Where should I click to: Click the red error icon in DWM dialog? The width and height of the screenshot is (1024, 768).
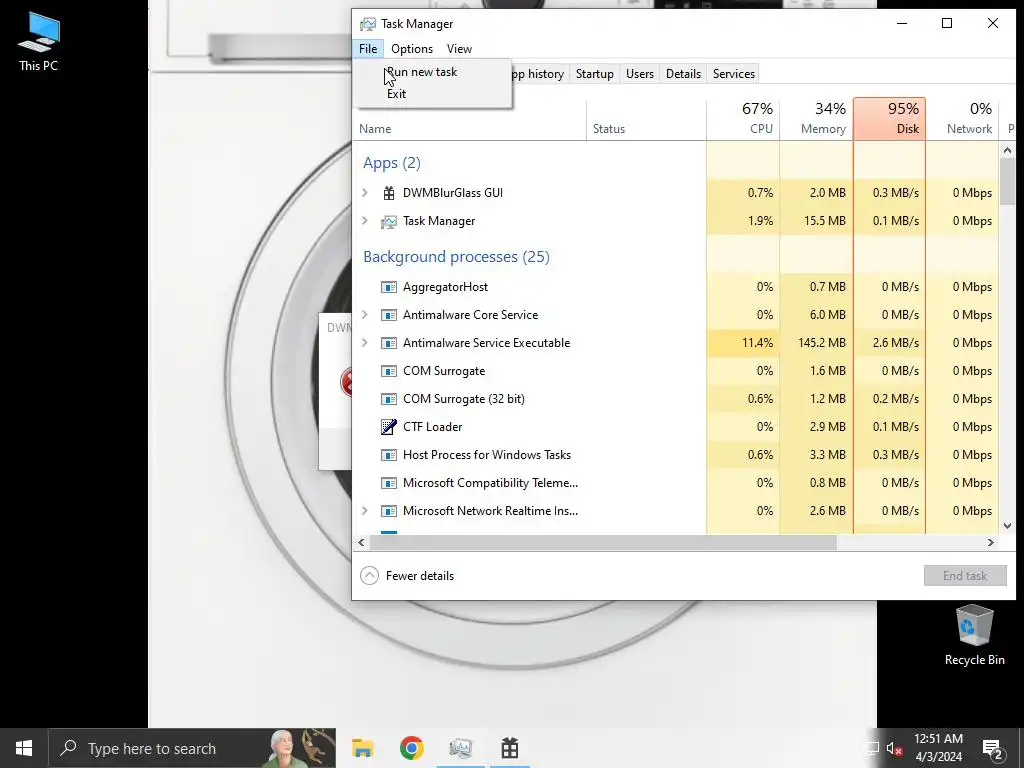(x=346, y=382)
